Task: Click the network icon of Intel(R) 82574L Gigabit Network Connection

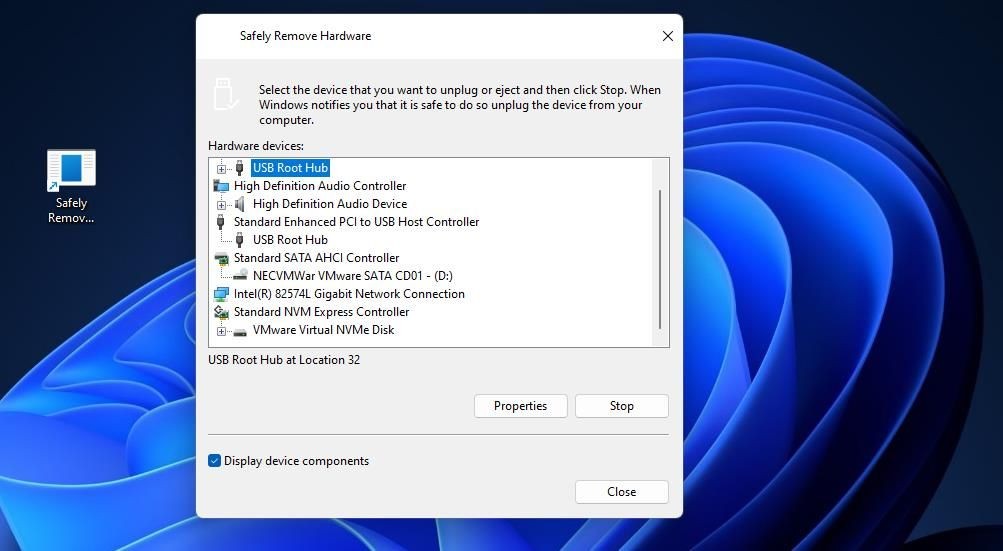Action: coord(221,294)
